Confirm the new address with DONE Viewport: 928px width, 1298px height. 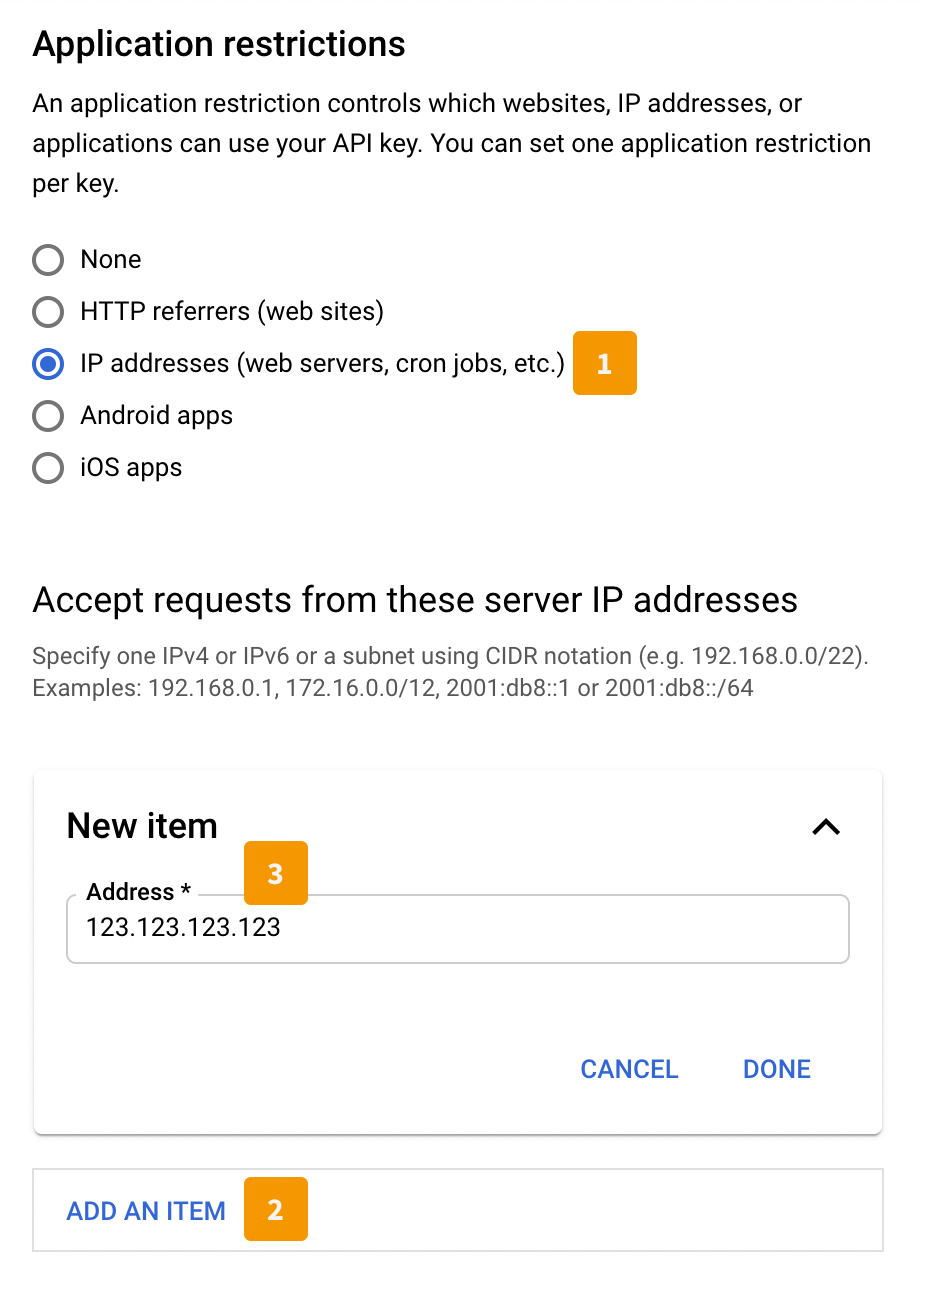coord(777,1069)
